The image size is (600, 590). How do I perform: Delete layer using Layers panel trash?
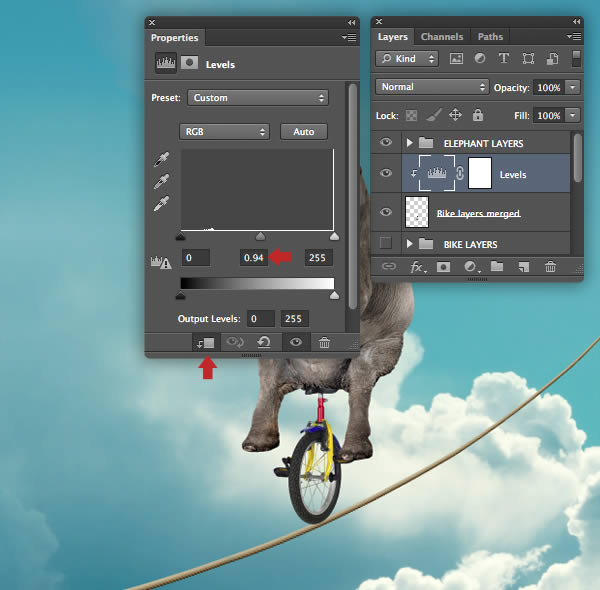(550, 266)
